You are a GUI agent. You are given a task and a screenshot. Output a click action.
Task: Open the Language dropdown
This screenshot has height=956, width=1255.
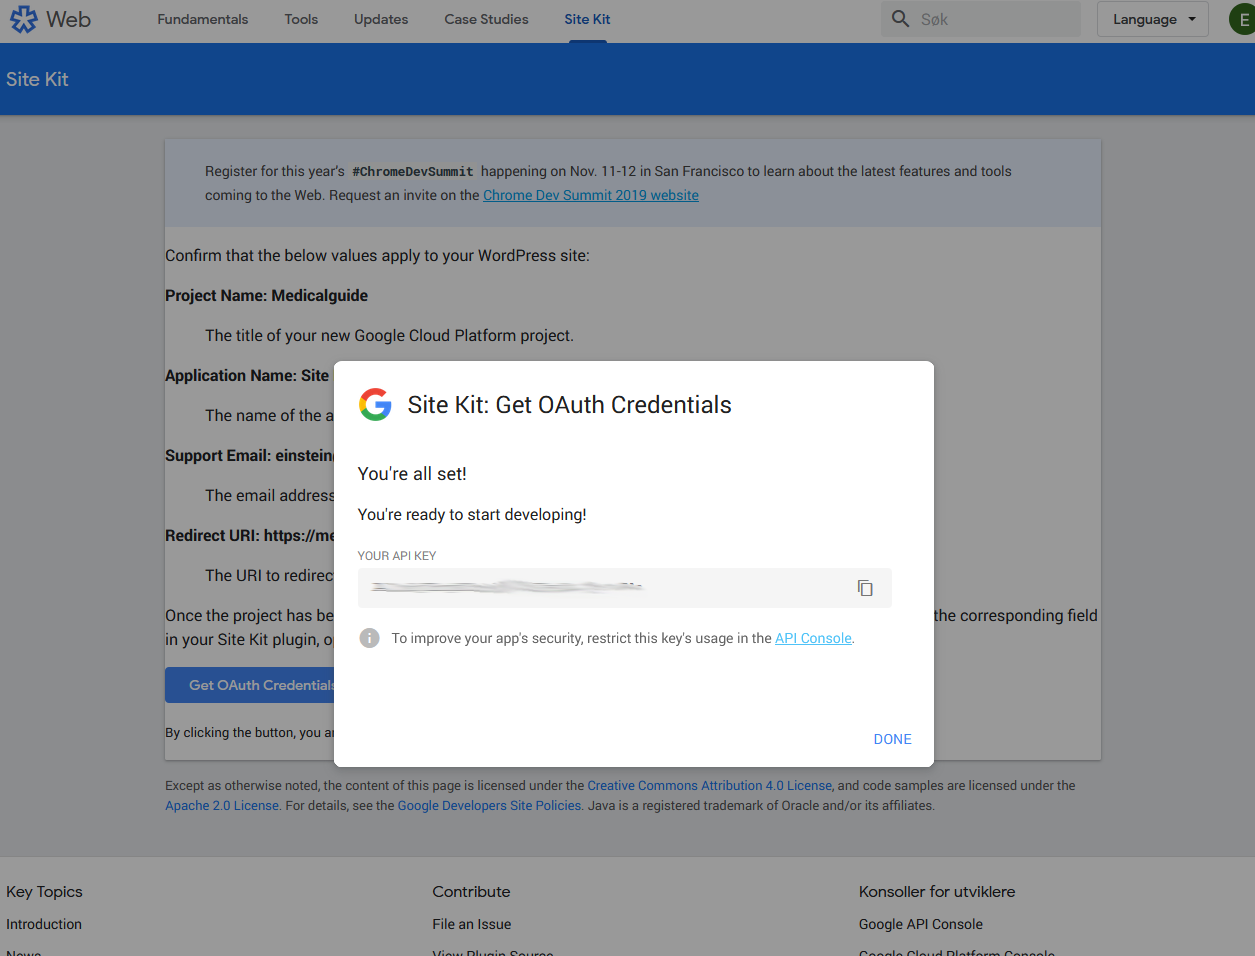click(x=1153, y=19)
